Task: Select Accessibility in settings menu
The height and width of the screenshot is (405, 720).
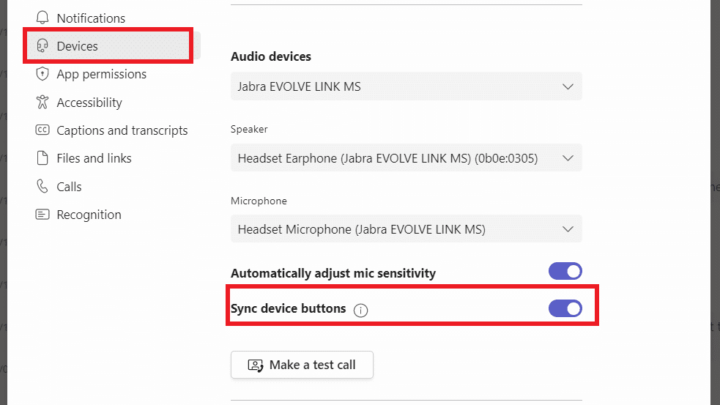Action: [x=89, y=102]
